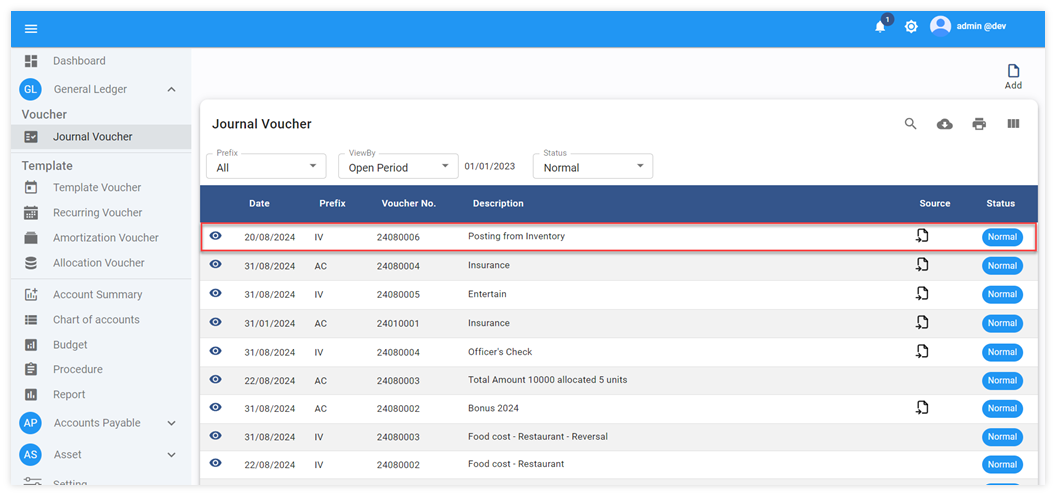Click the source document icon for Insurance 24080004

[922, 265]
